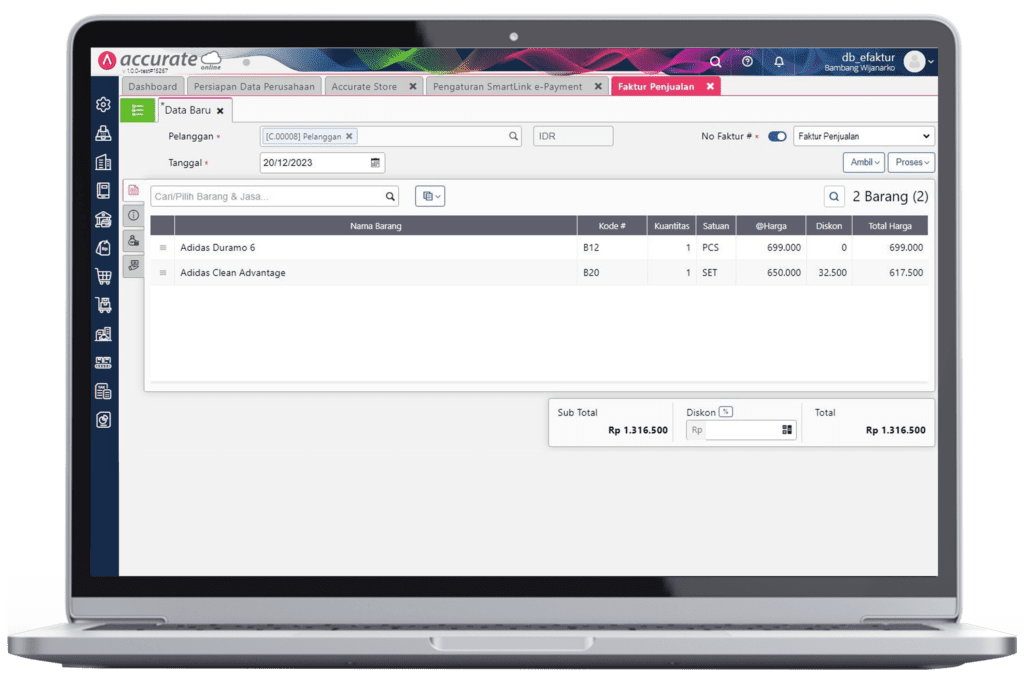The image size is (1024, 683).
Task: Close the Accurate Store tab
Action: 413,86
